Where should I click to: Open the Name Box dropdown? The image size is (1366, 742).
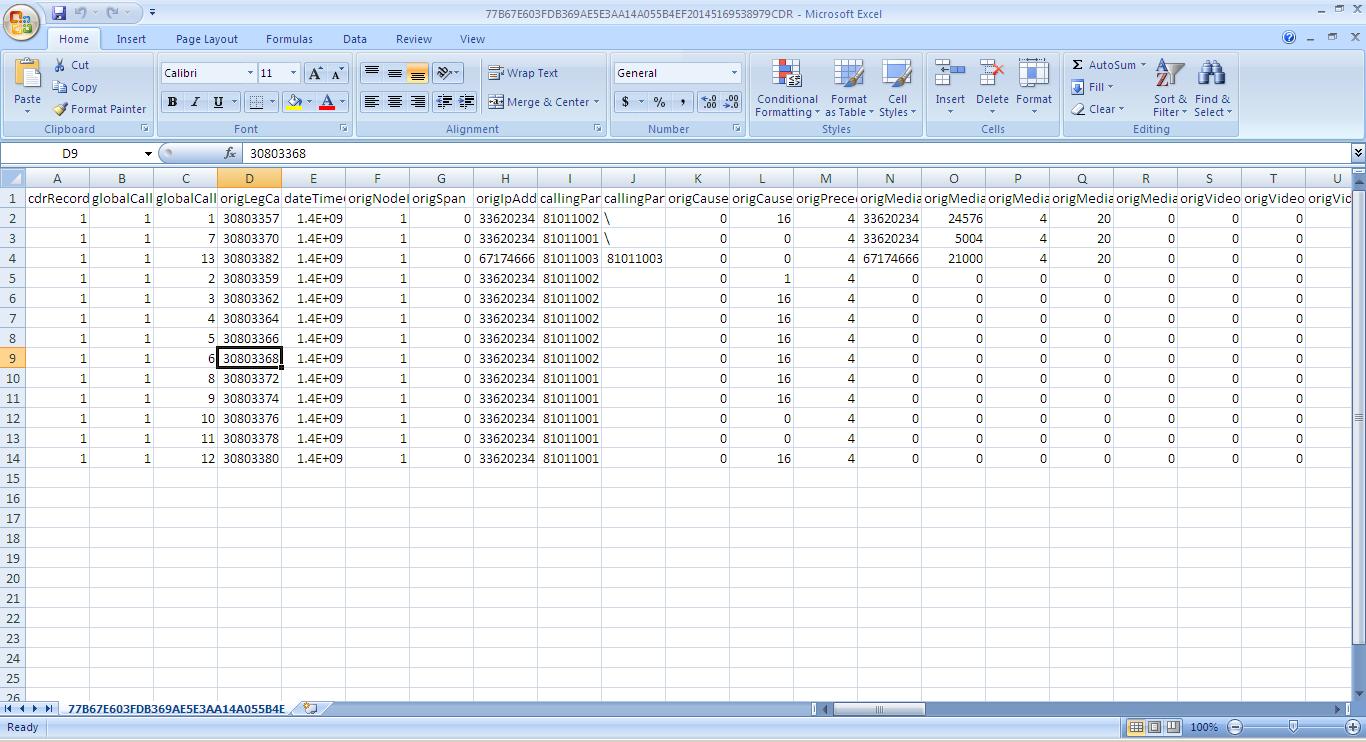[x=148, y=154]
